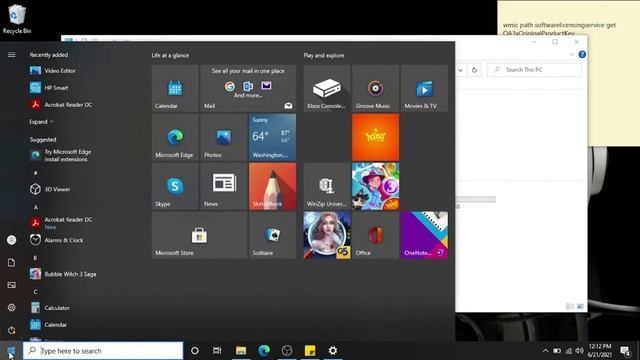Open the user account icon in Start sidebar
Image resolution: width=640 pixels, height=360 pixels.
pos(11,240)
